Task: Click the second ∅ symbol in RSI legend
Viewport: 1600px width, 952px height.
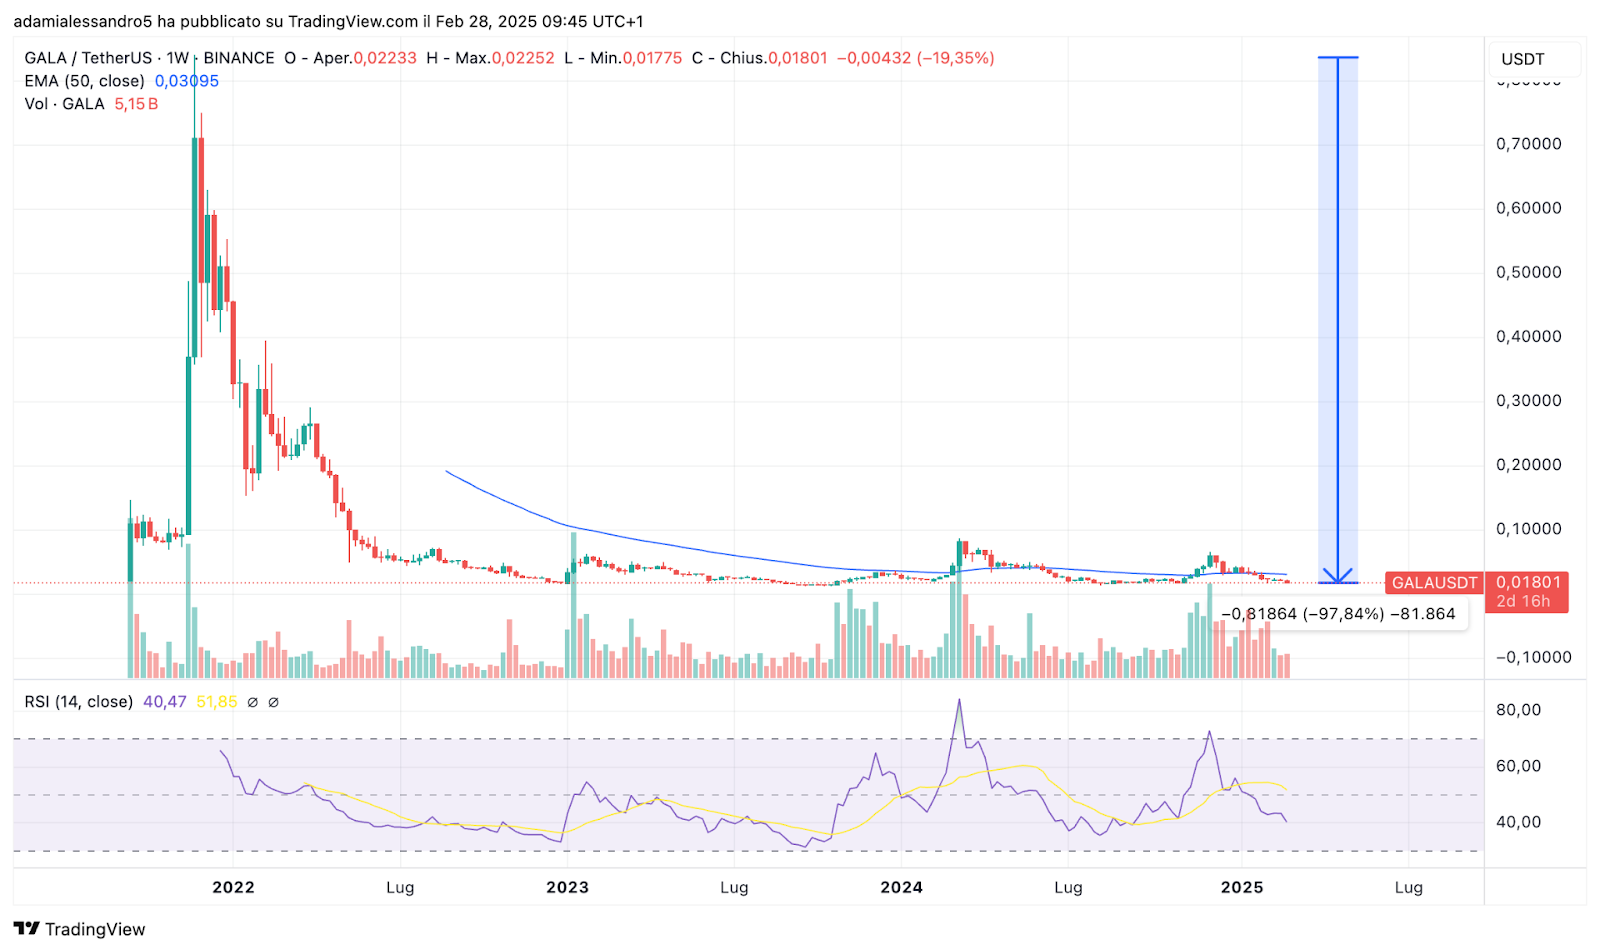Action: tap(273, 702)
